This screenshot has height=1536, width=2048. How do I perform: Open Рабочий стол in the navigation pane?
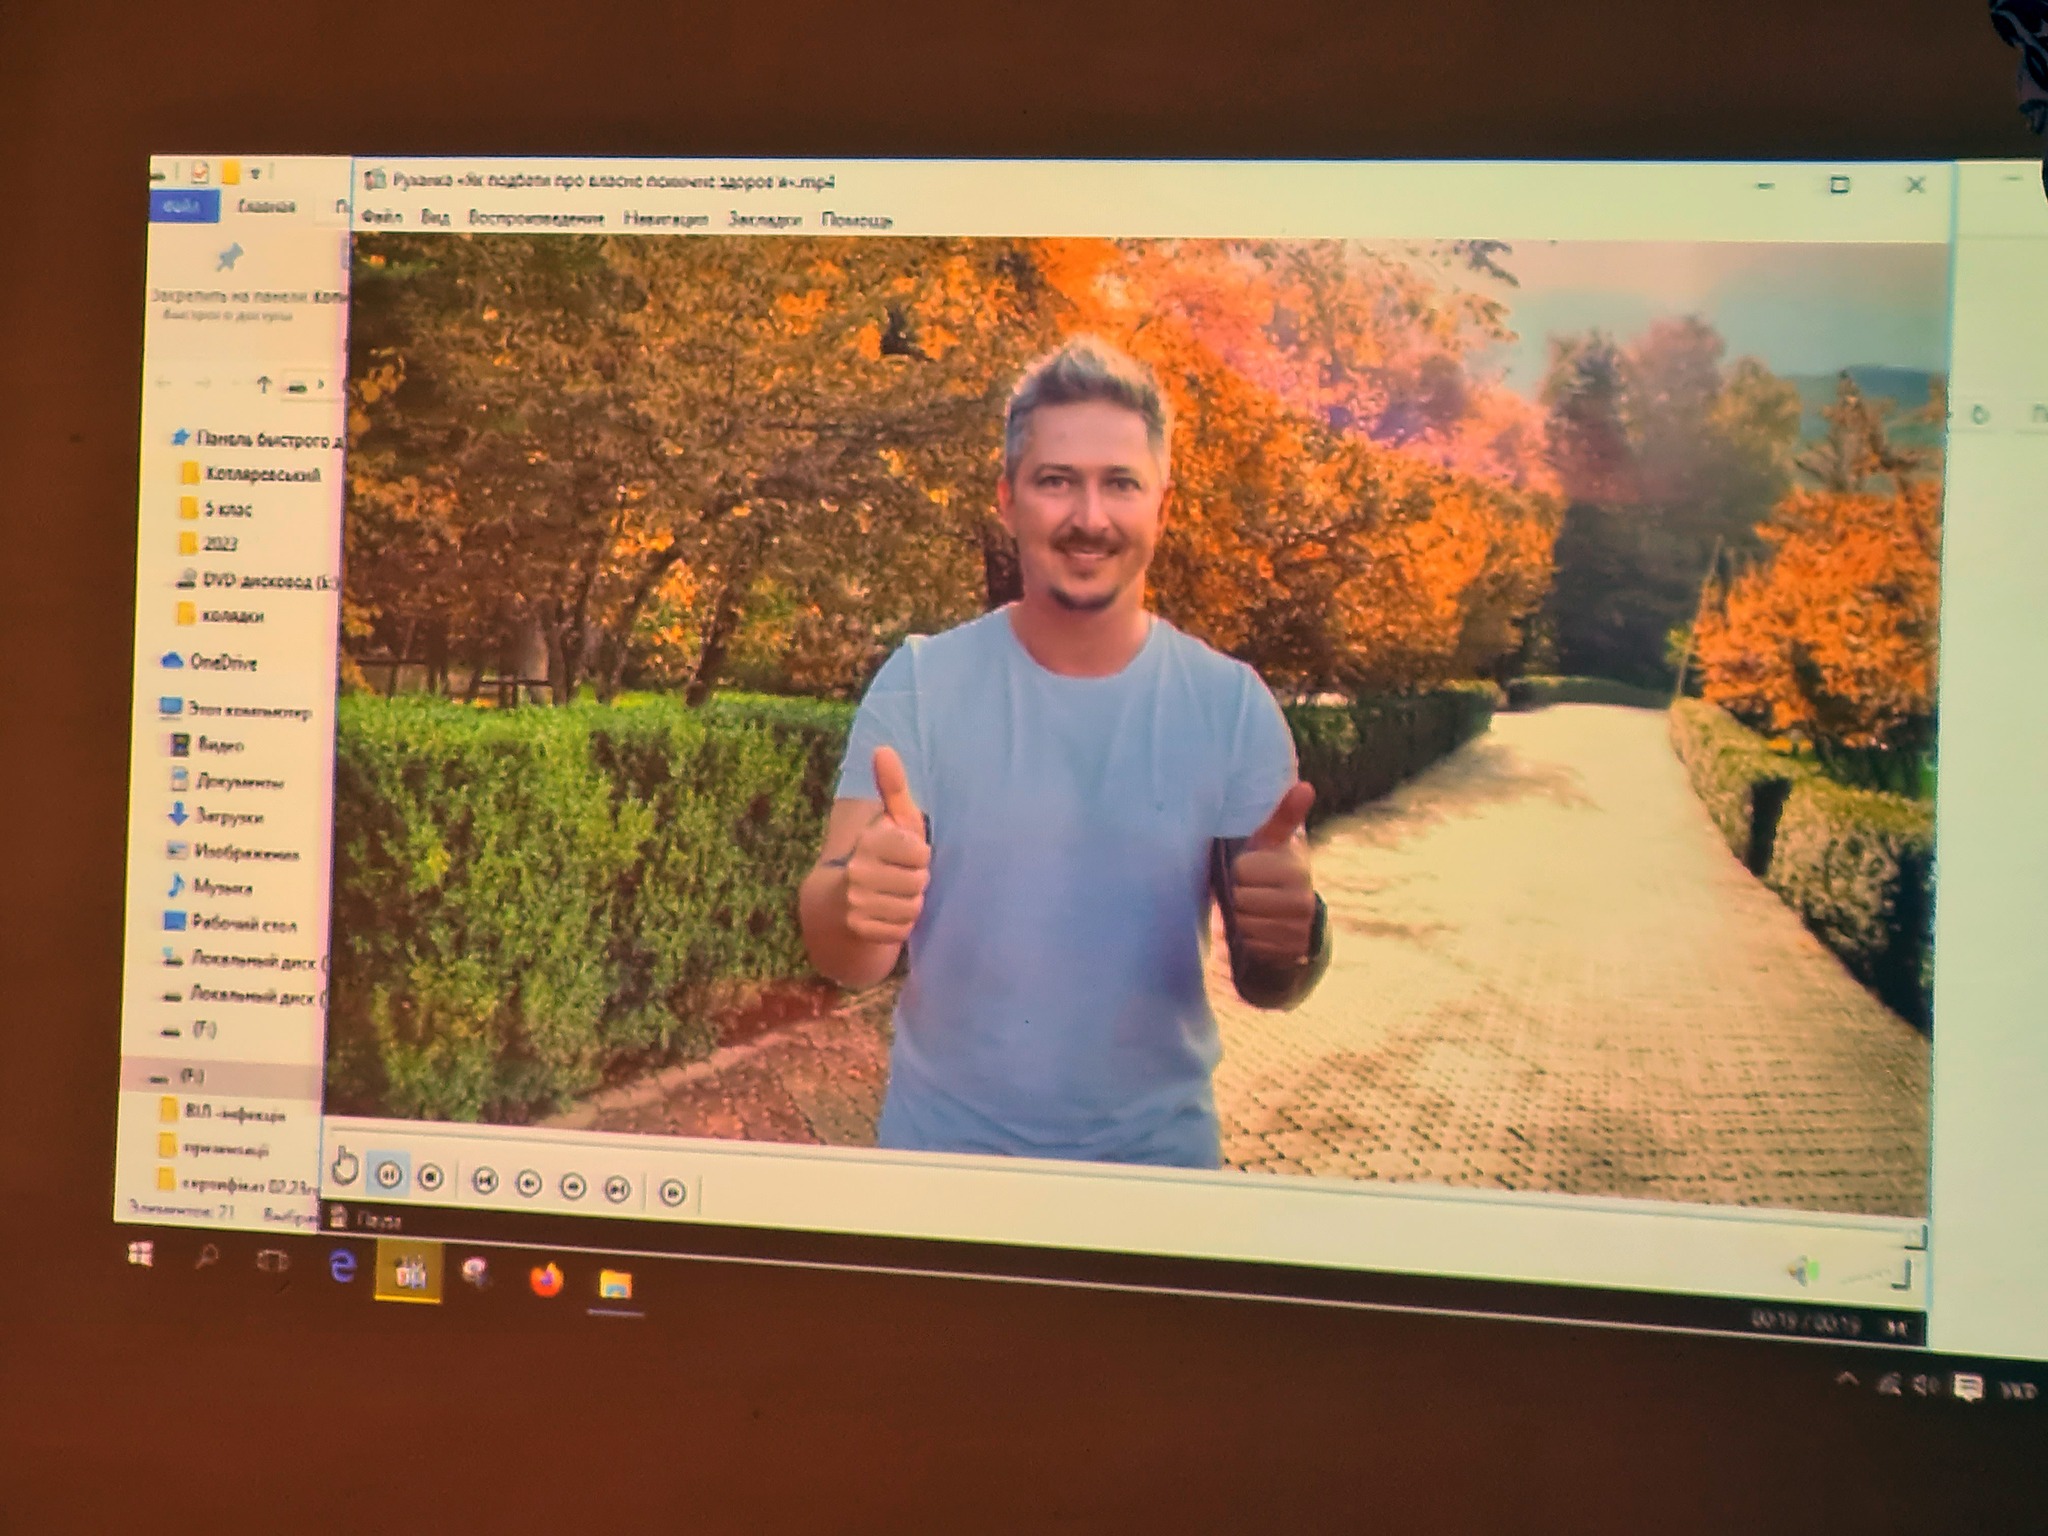coord(230,923)
